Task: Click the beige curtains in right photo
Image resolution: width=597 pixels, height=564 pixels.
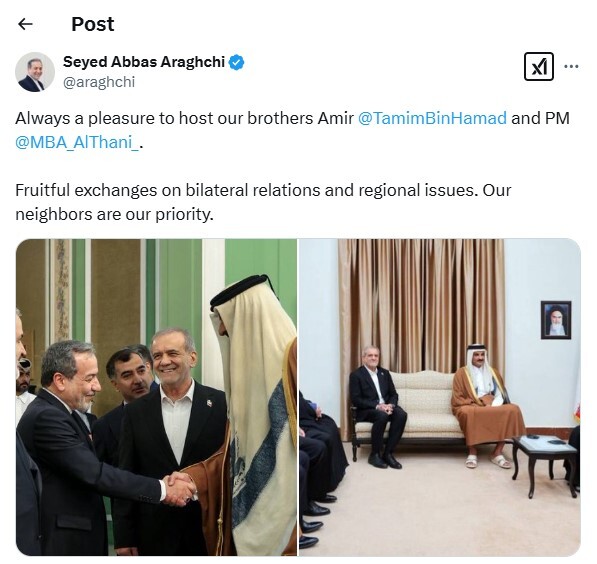Action: [421, 305]
